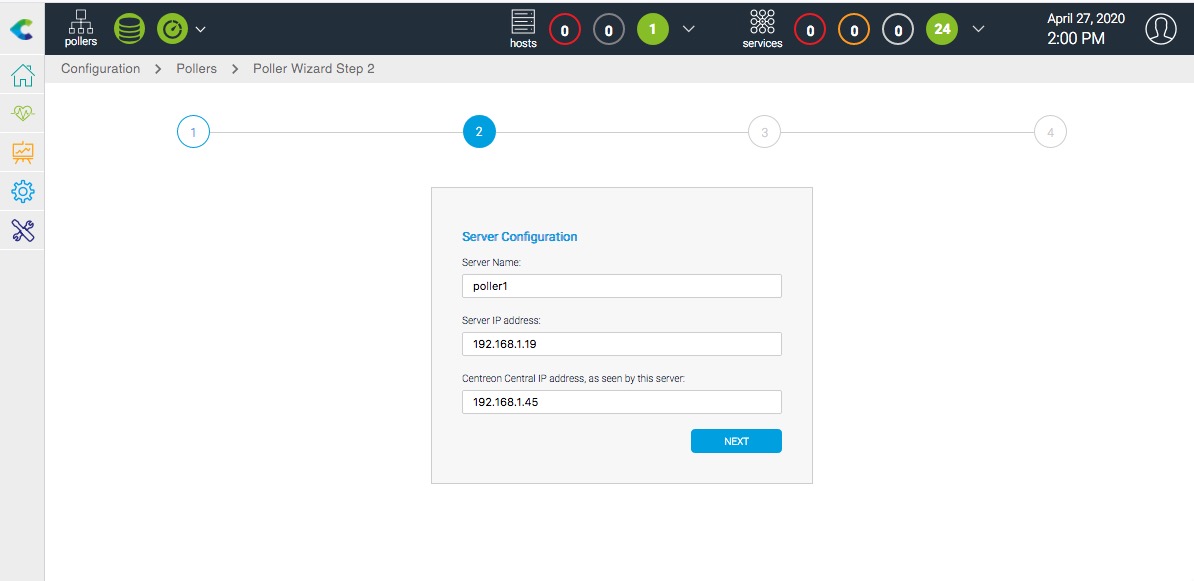The width and height of the screenshot is (1194, 581).
Task: Open the hosts overview icon
Action: point(523,28)
